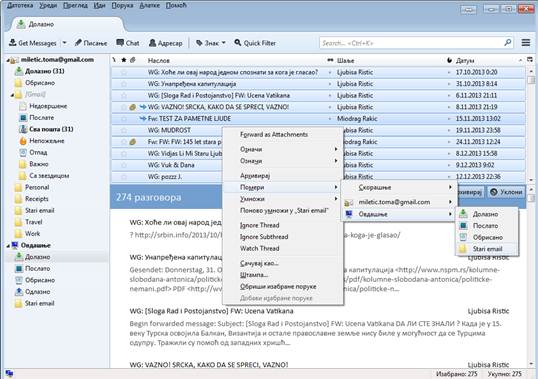Image resolution: width=538 pixels, height=379 pixels.
Task: Open Chat from the toolbar
Action: [128, 43]
